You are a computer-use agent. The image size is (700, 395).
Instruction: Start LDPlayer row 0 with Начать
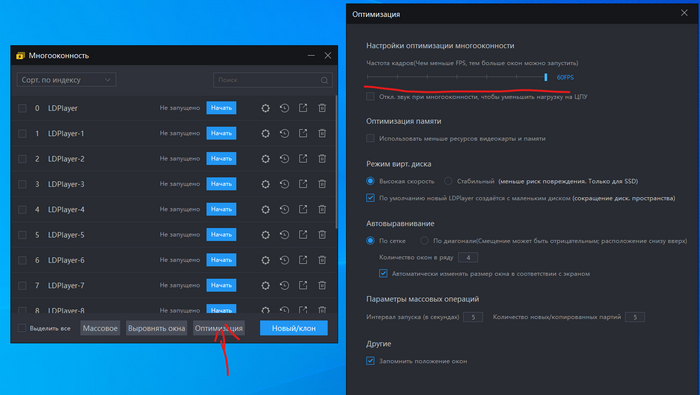(x=221, y=108)
